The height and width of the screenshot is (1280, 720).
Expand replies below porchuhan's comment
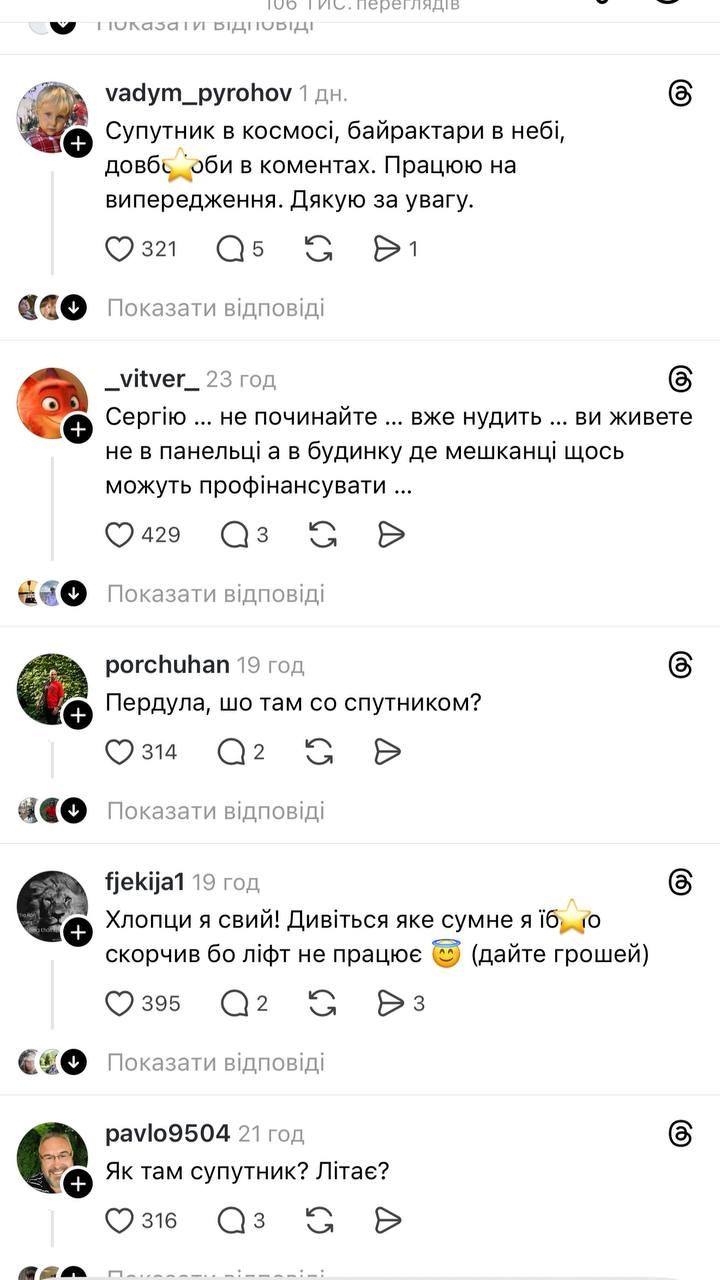click(215, 810)
